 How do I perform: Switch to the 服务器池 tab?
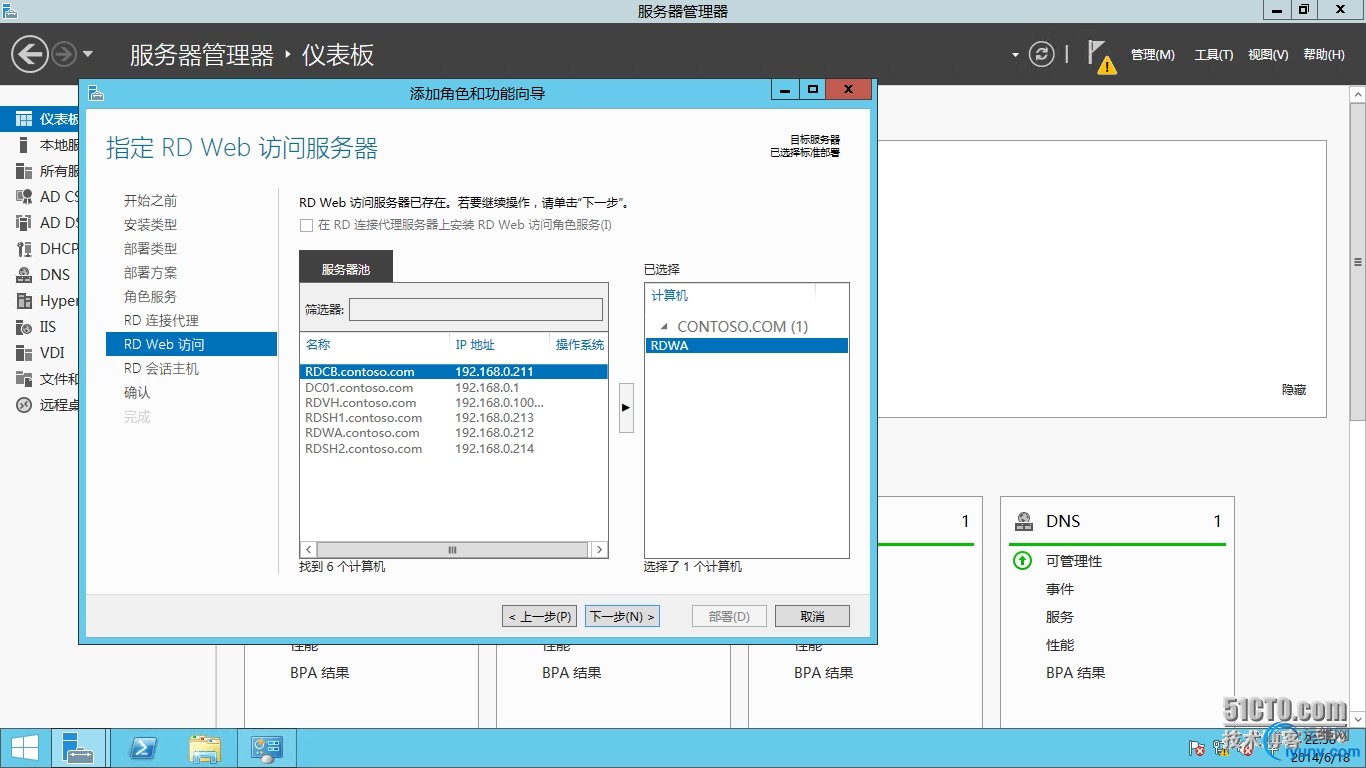click(x=346, y=269)
